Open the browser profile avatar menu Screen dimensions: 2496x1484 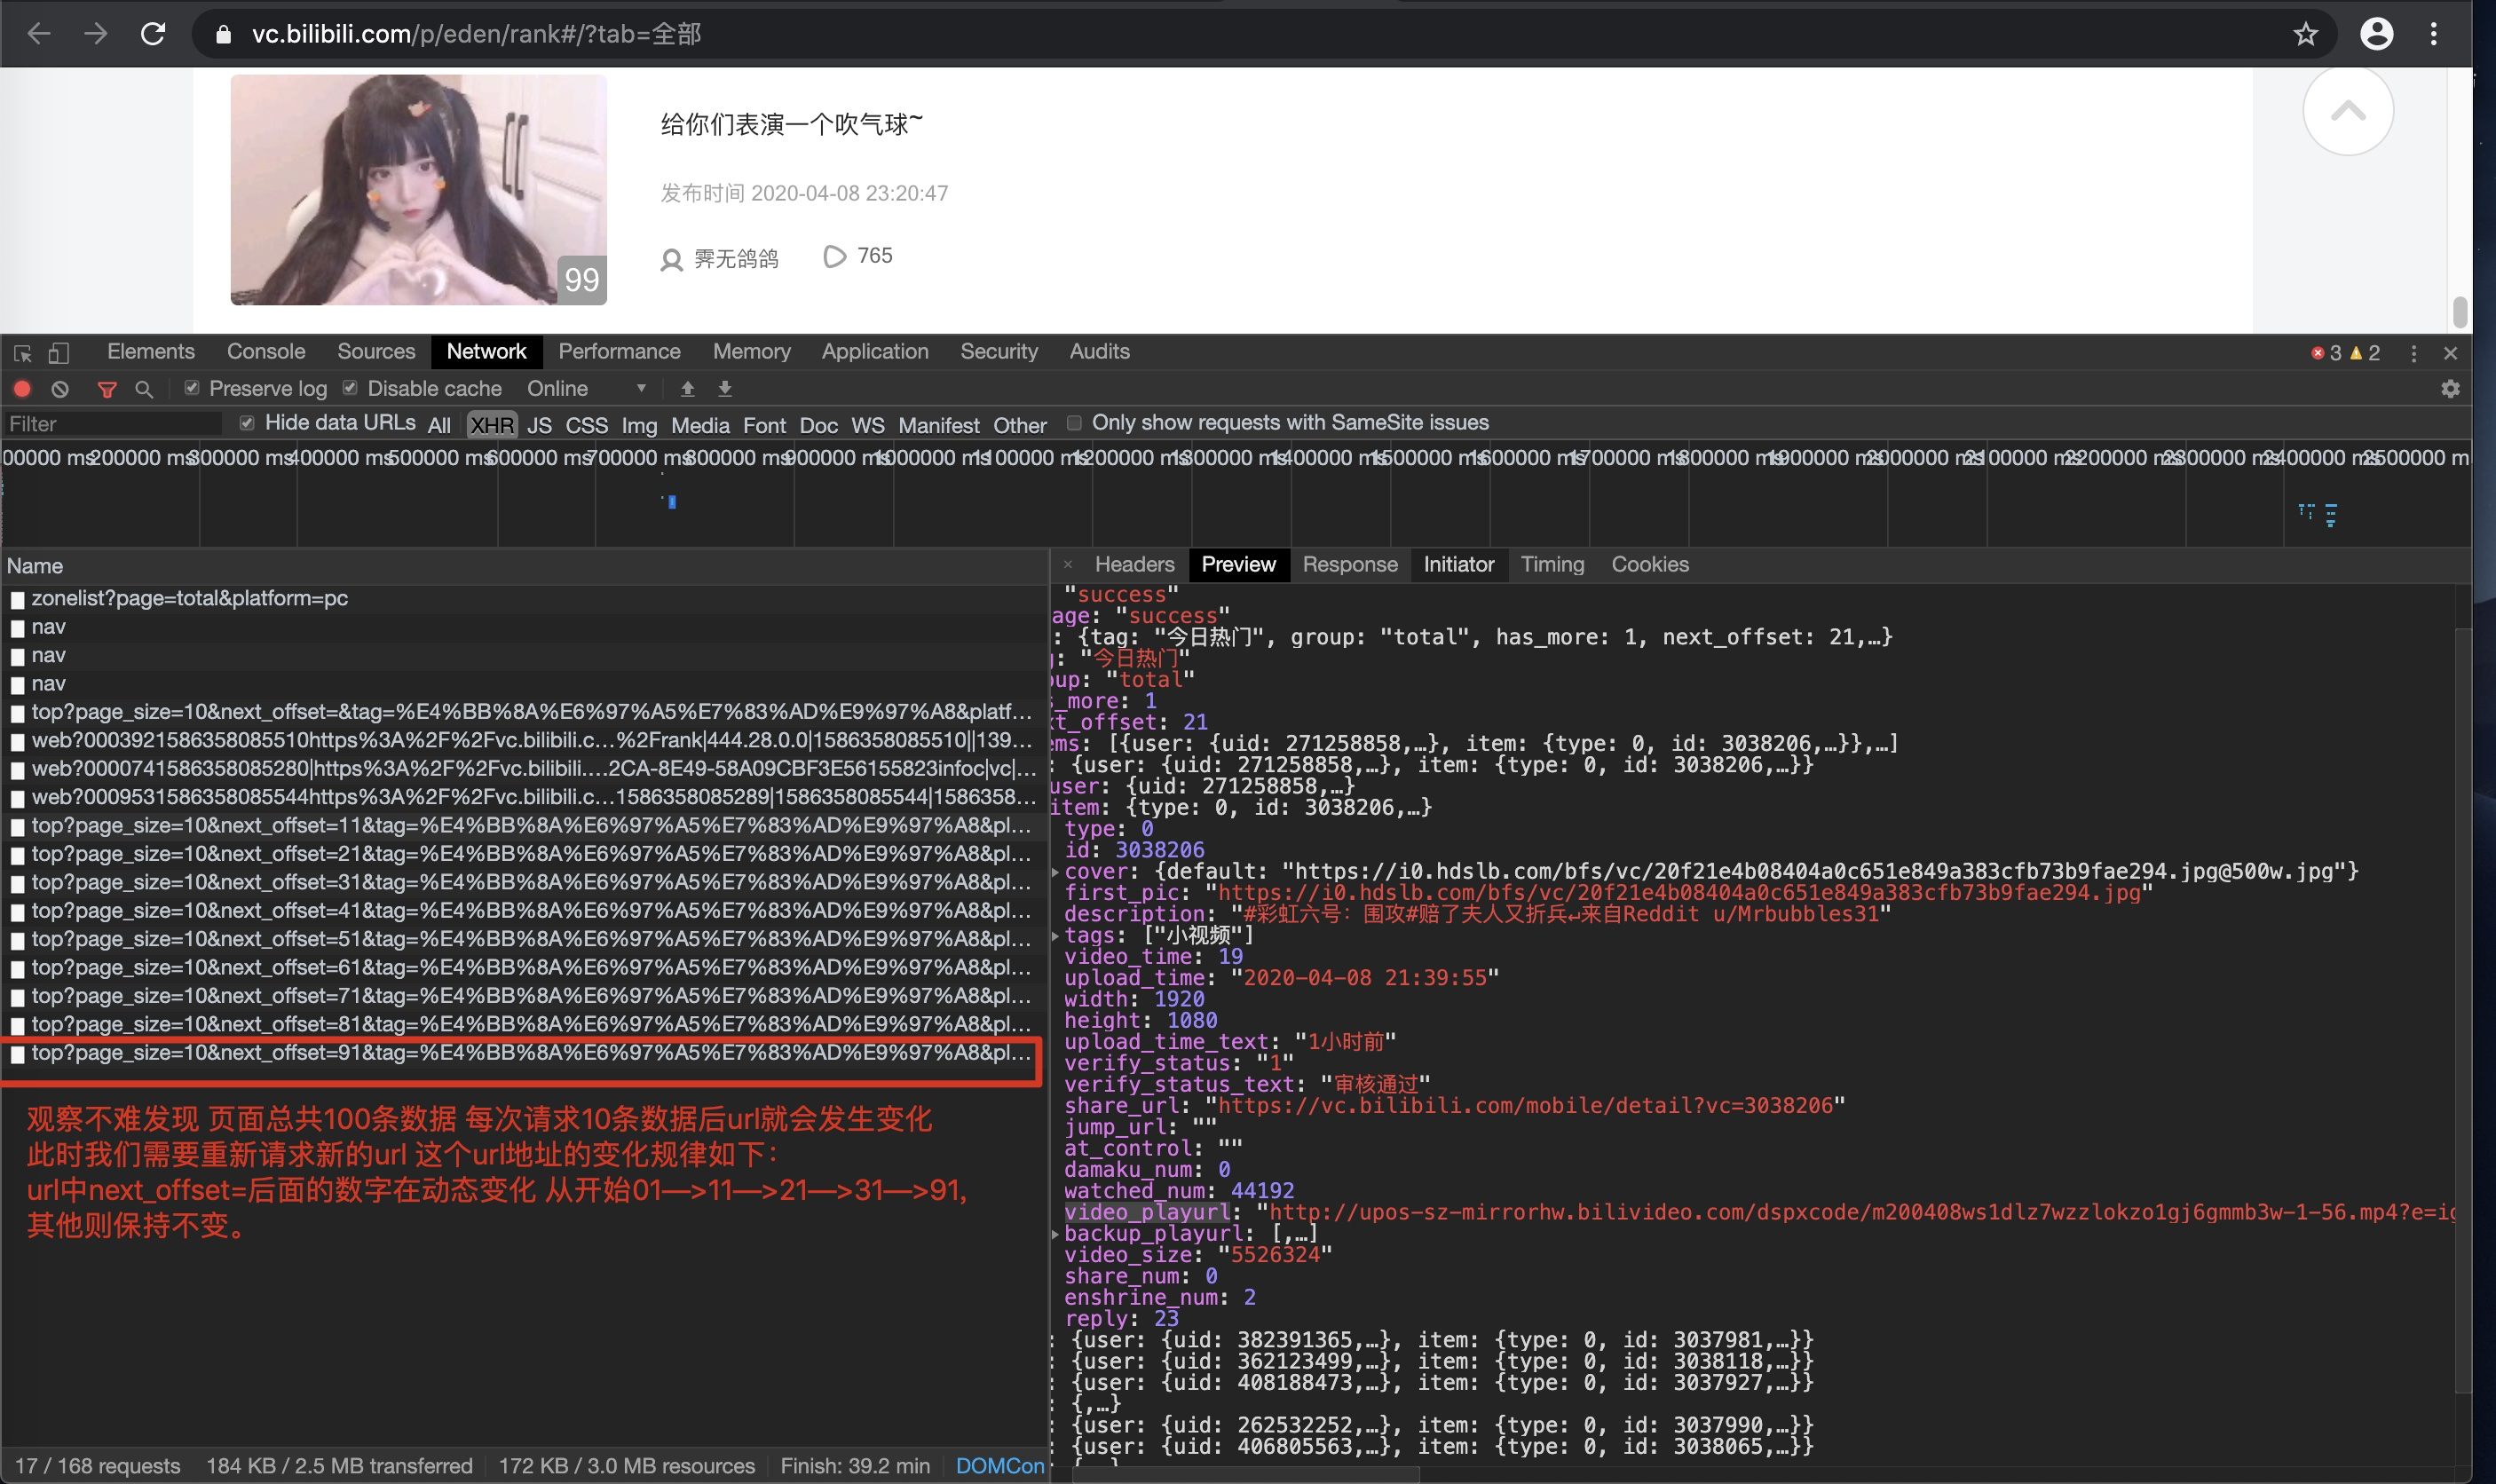2377,34
